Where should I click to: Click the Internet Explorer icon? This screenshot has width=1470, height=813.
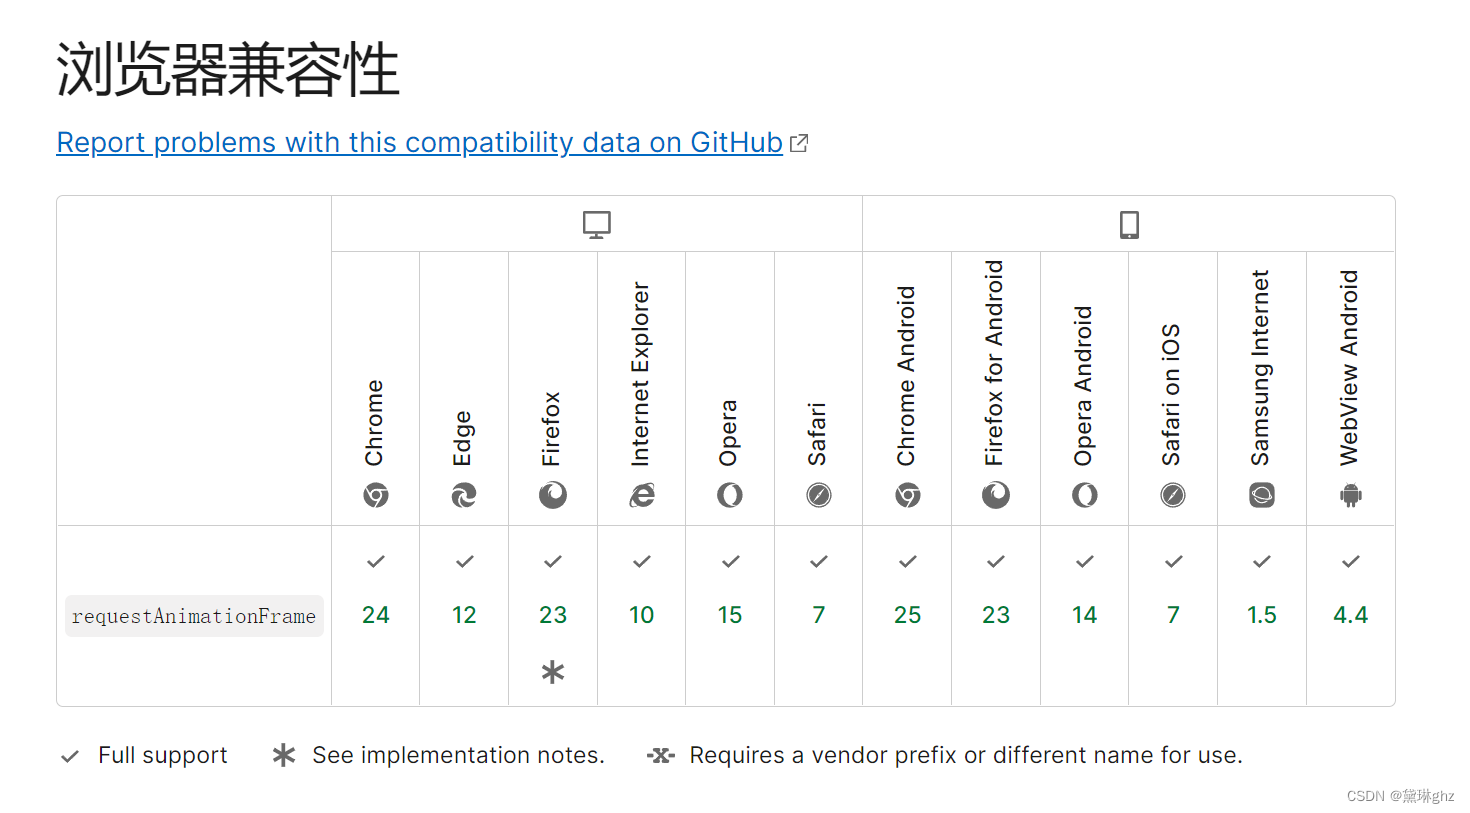coord(641,494)
